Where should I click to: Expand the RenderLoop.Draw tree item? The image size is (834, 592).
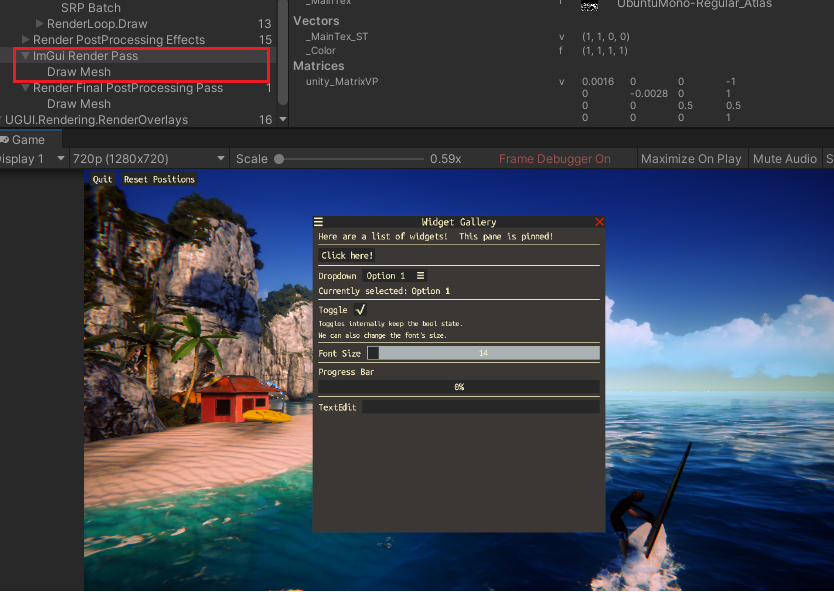39,23
